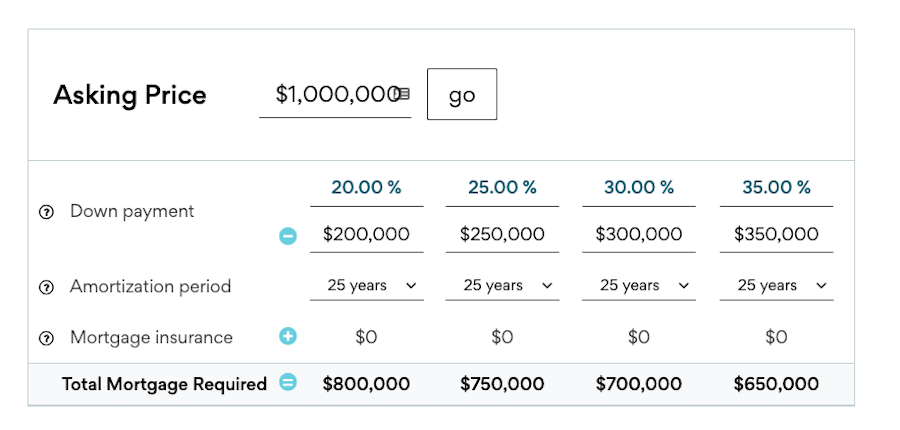Click the $1,000,000 Asking Price input
The height and width of the screenshot is (430, 900).
click(x=335, y=95)
